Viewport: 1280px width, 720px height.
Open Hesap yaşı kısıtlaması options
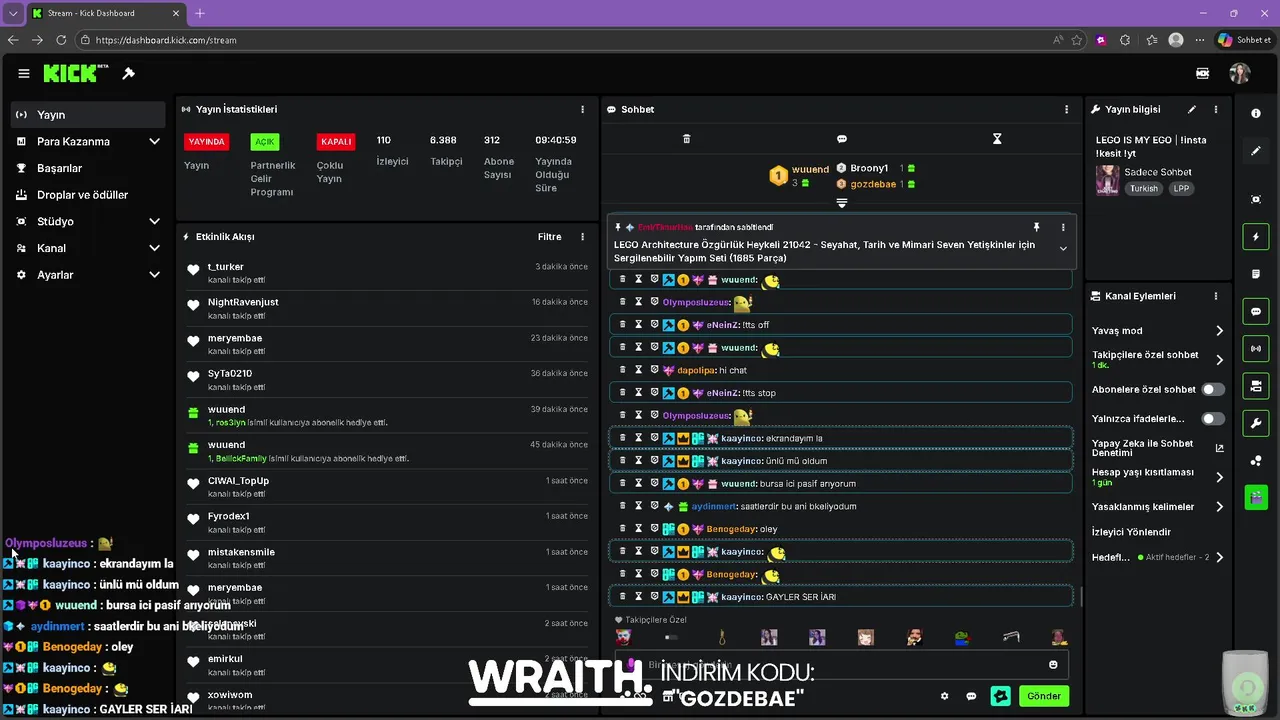point(1219,477)
